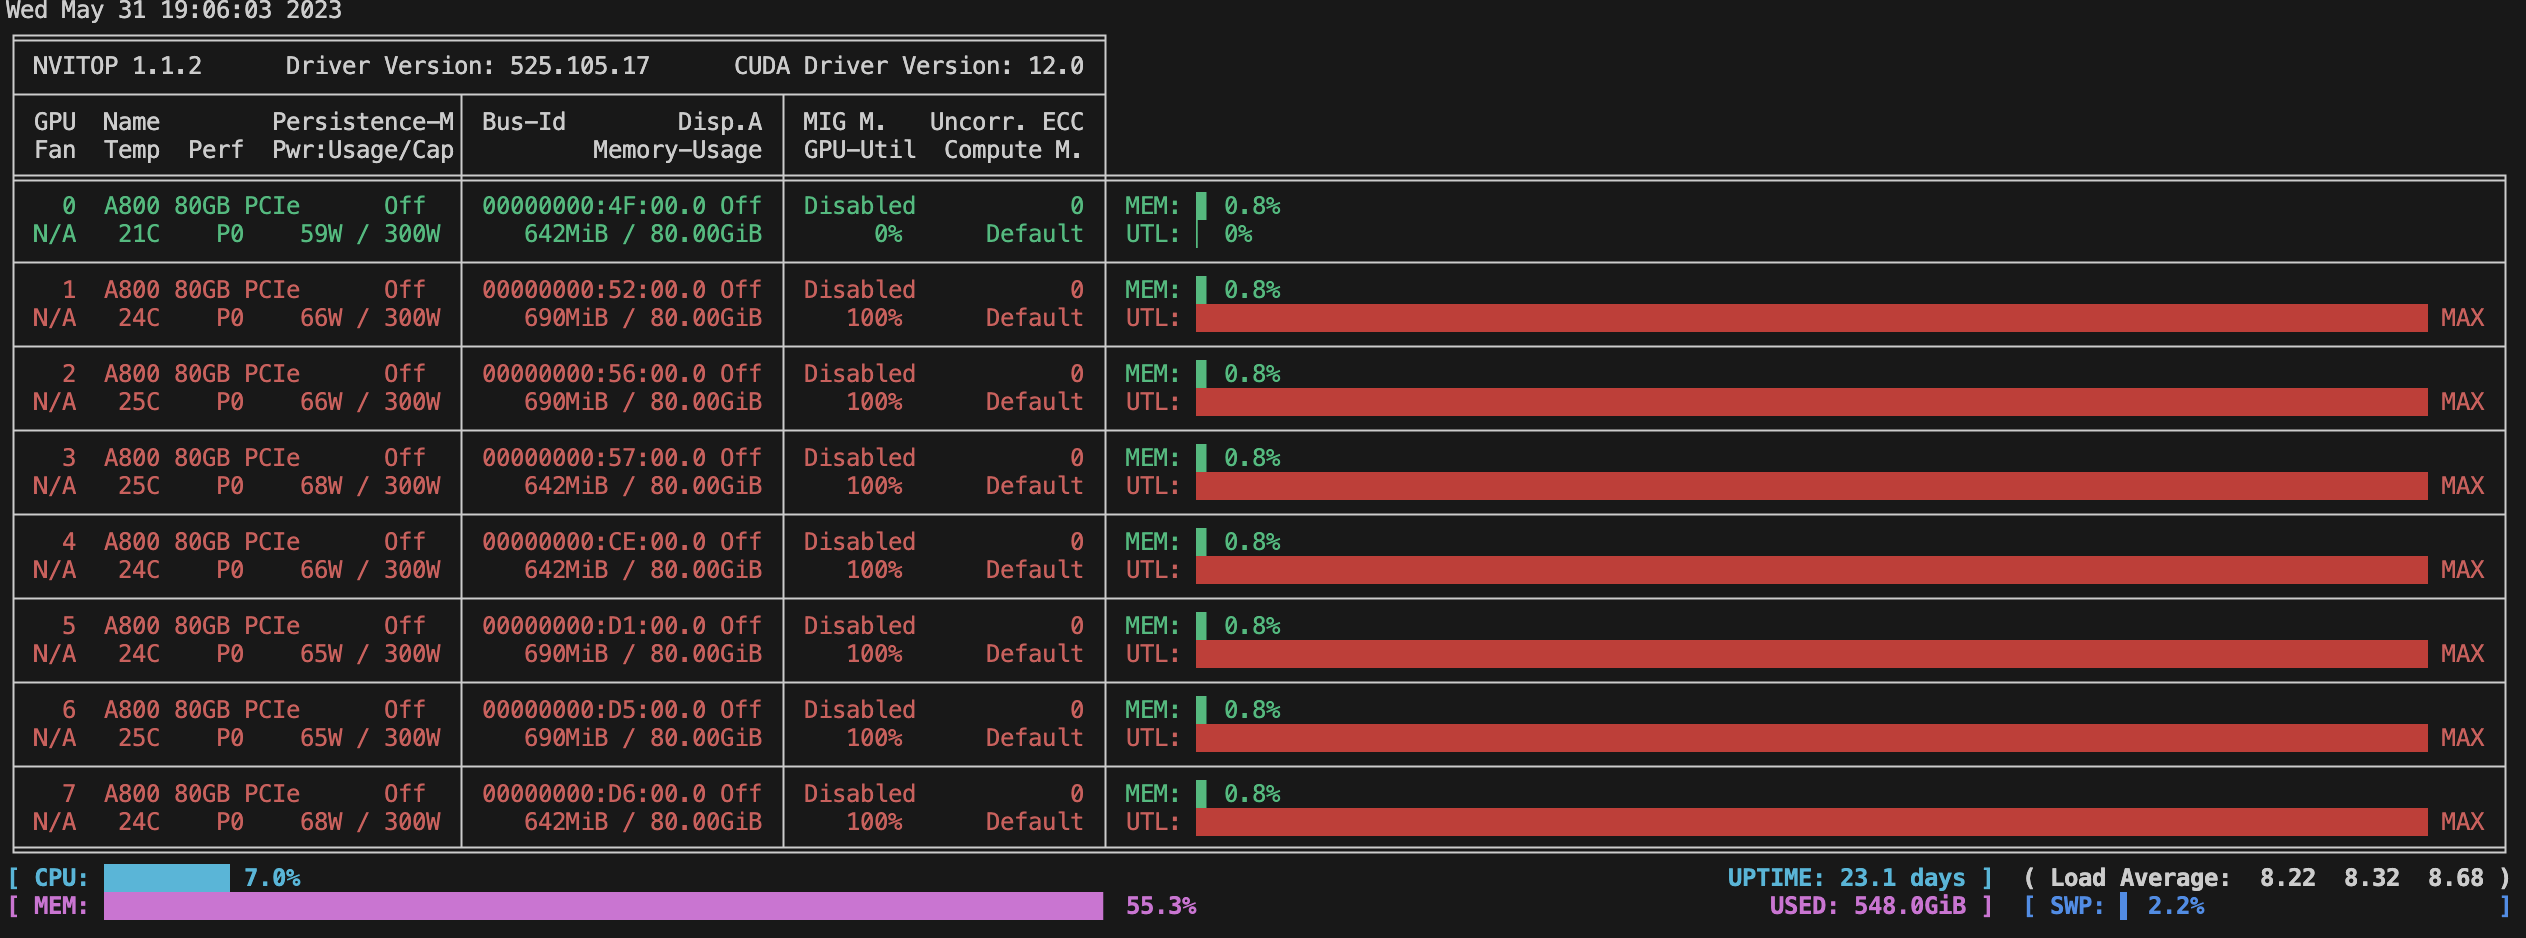Click the SWP swap usage bar indicator

tap(2123, 906)
